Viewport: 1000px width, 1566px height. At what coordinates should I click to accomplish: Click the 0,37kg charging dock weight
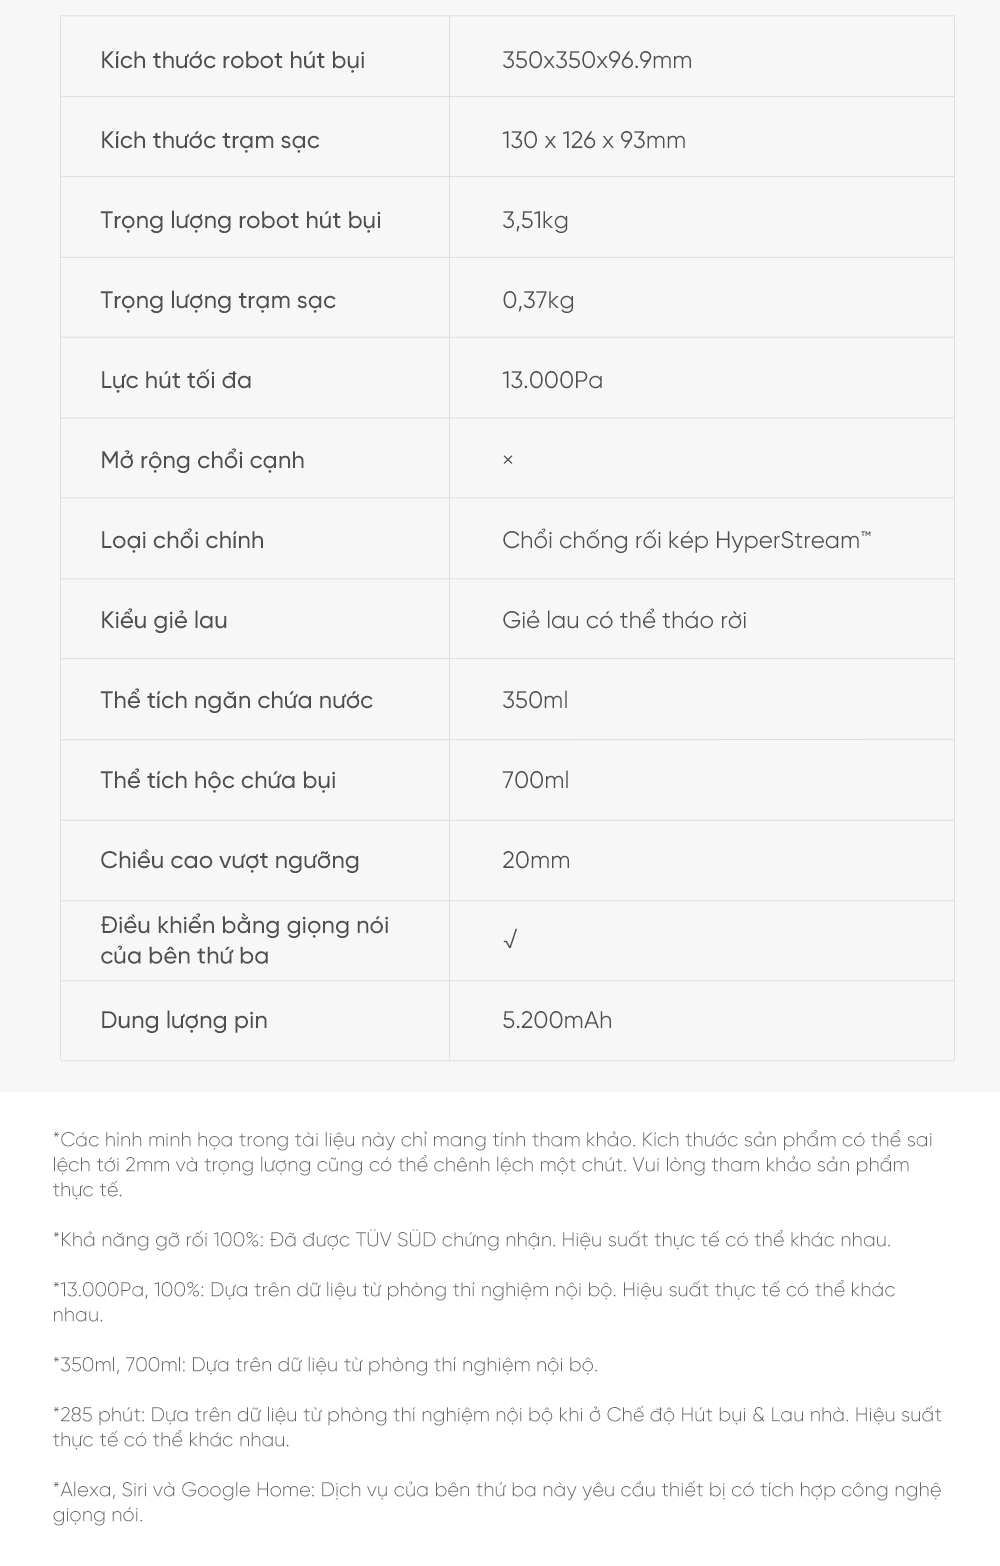point(538,300)
